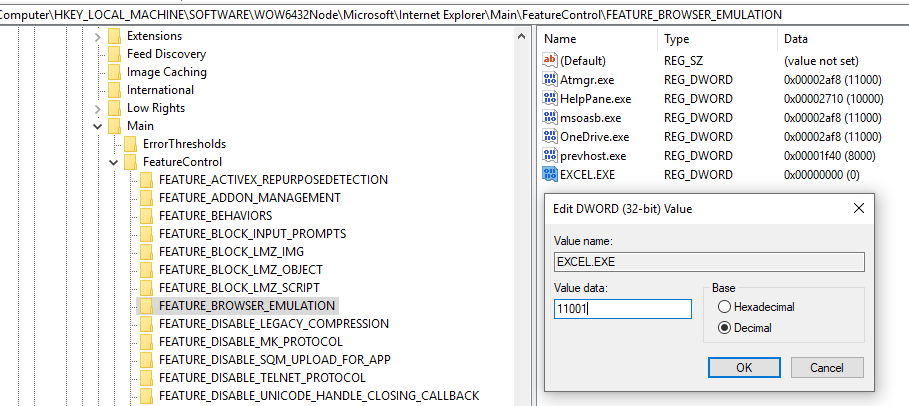909x406 pixels.
Task: Expand the Low Rights key
Action: [98, 108]
